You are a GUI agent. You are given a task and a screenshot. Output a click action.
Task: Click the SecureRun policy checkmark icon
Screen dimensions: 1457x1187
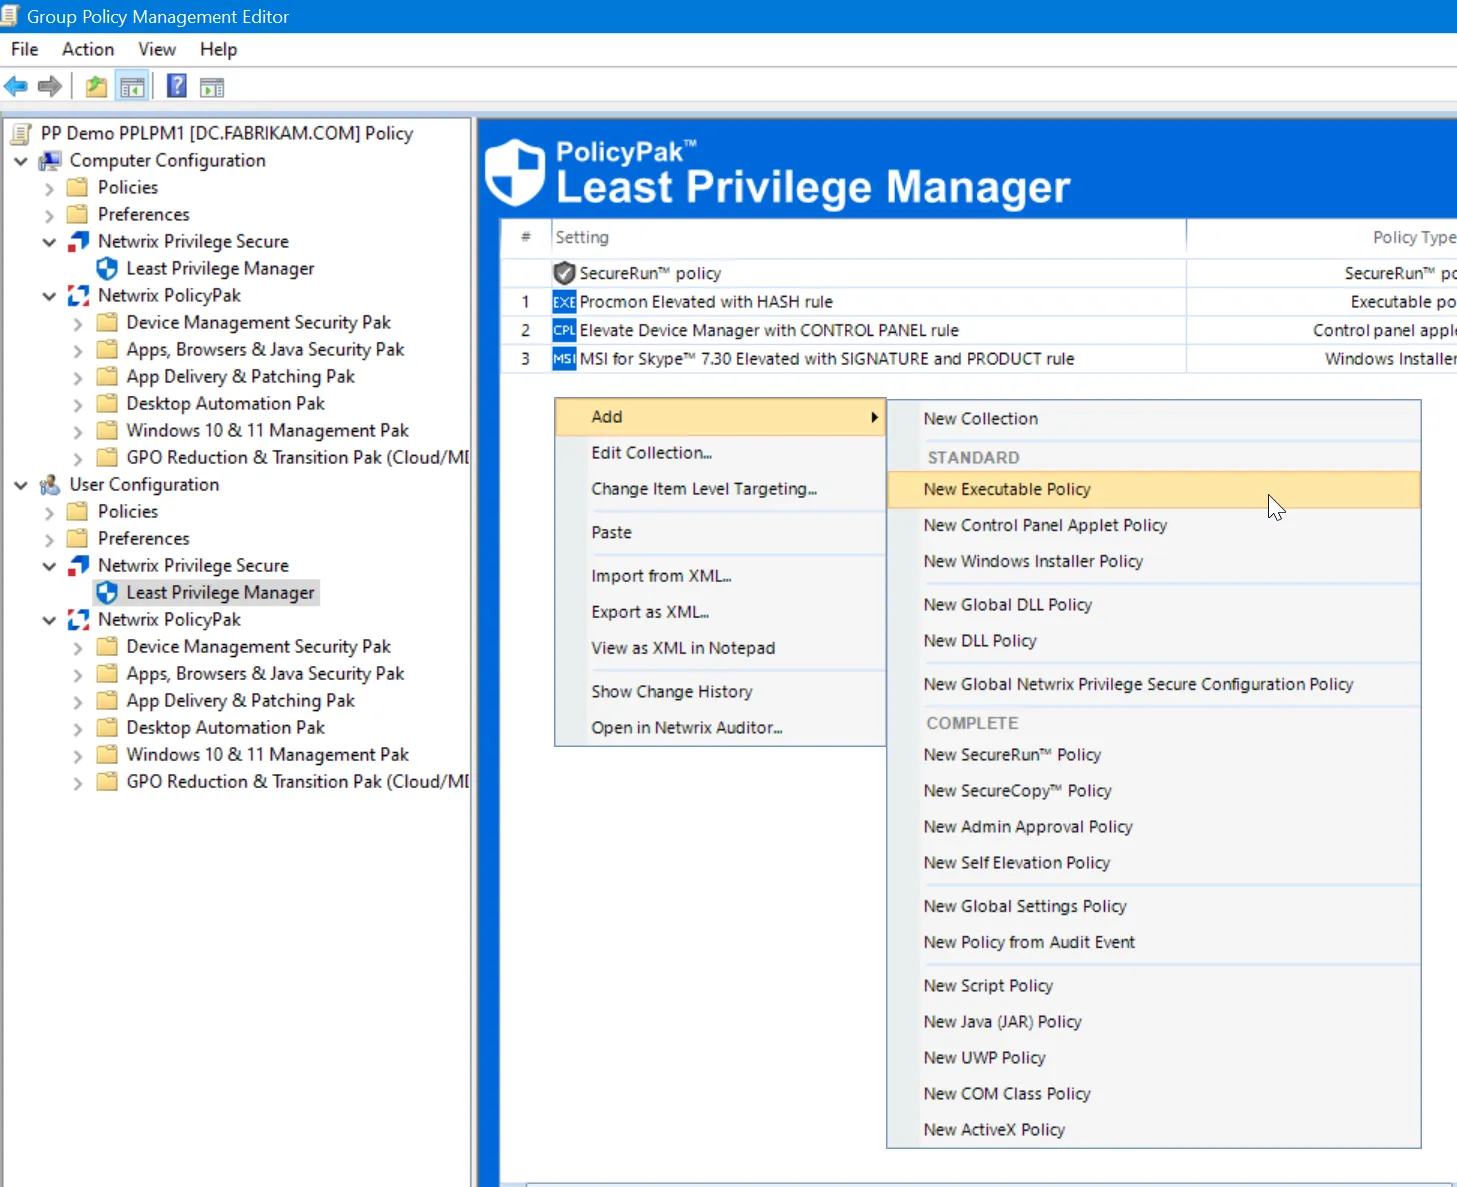(564, 272)
